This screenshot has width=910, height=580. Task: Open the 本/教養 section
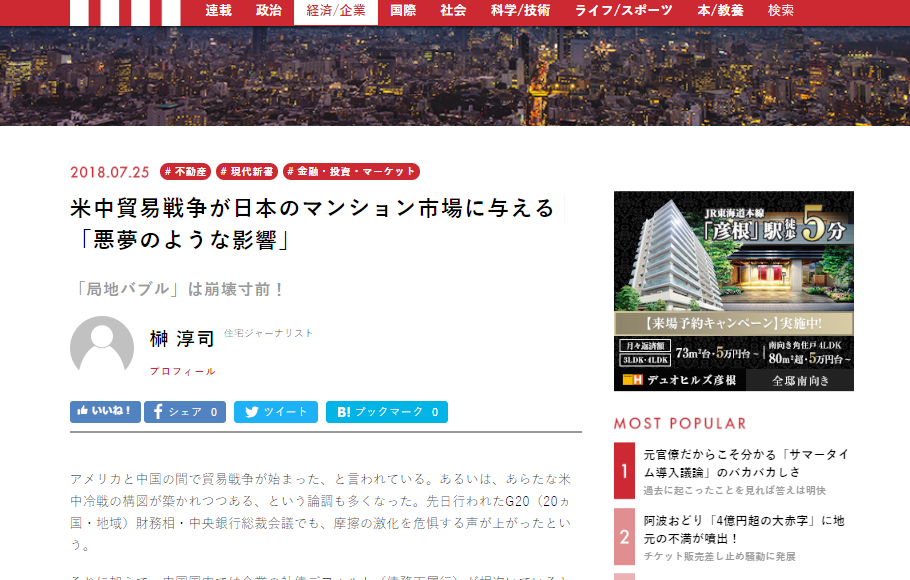pyautogui.click(x=720, y=11)
